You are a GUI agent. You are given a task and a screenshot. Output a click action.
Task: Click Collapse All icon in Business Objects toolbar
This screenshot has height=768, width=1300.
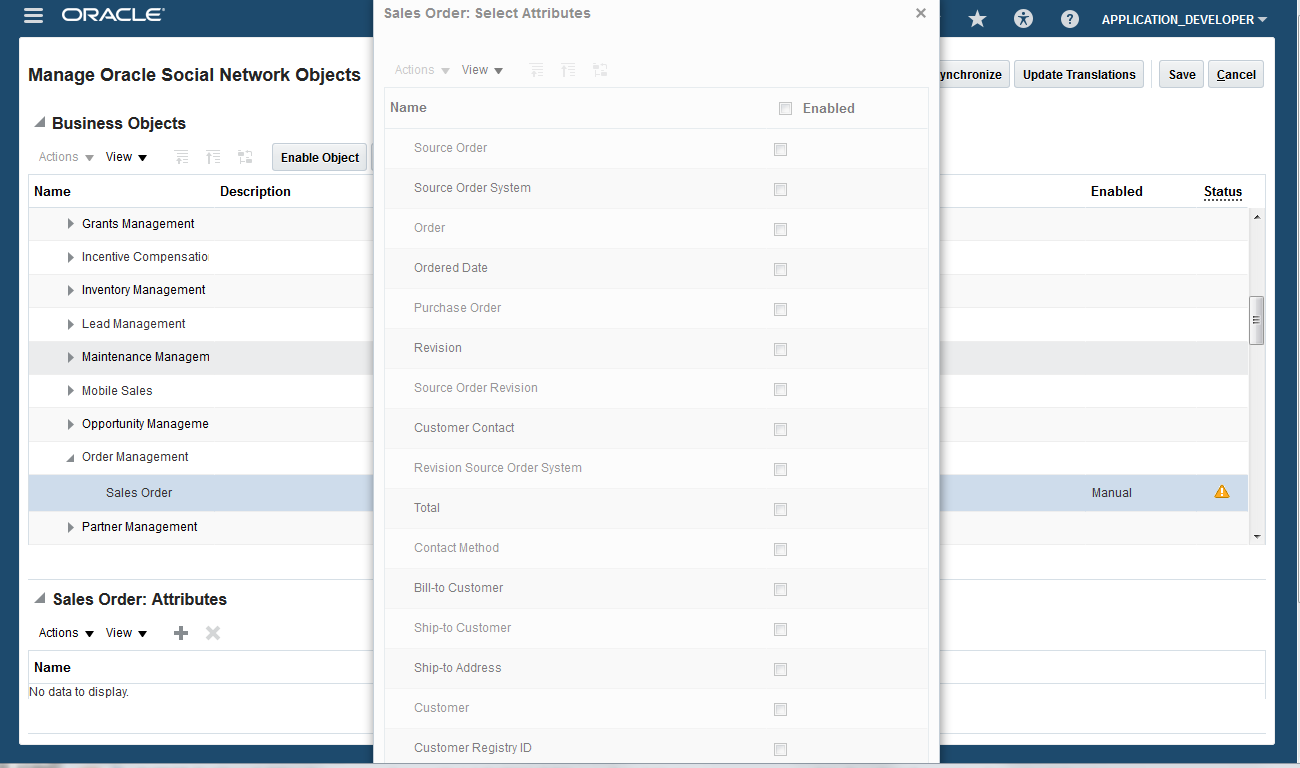click(x=213, y=157)
